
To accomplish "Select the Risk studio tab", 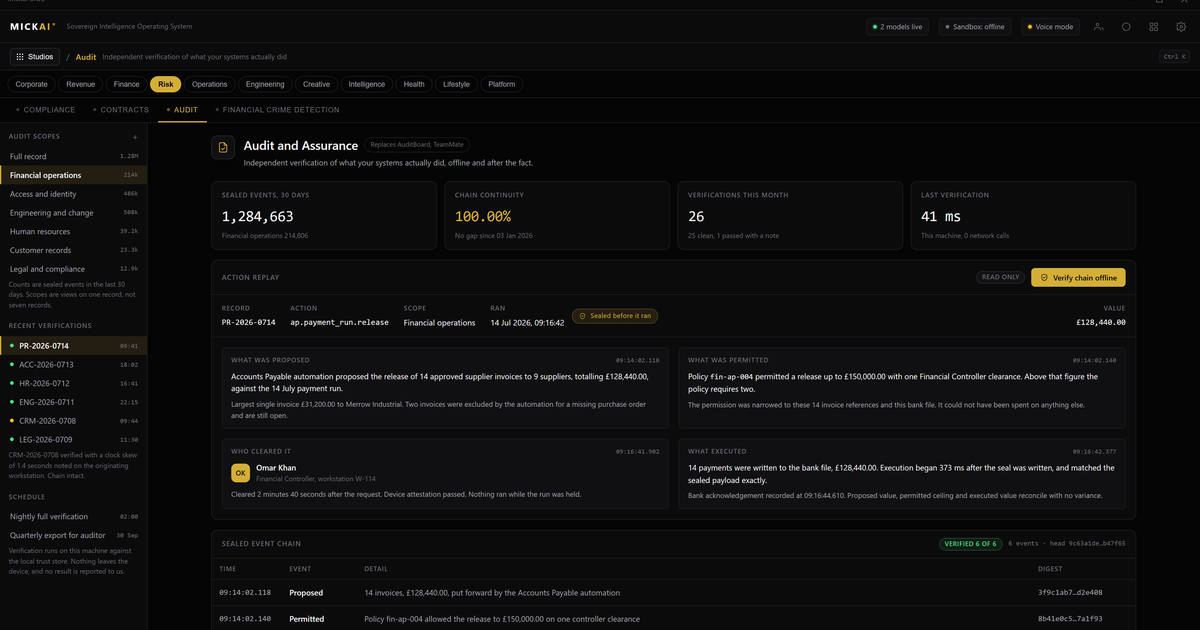I will click(166, 85).
